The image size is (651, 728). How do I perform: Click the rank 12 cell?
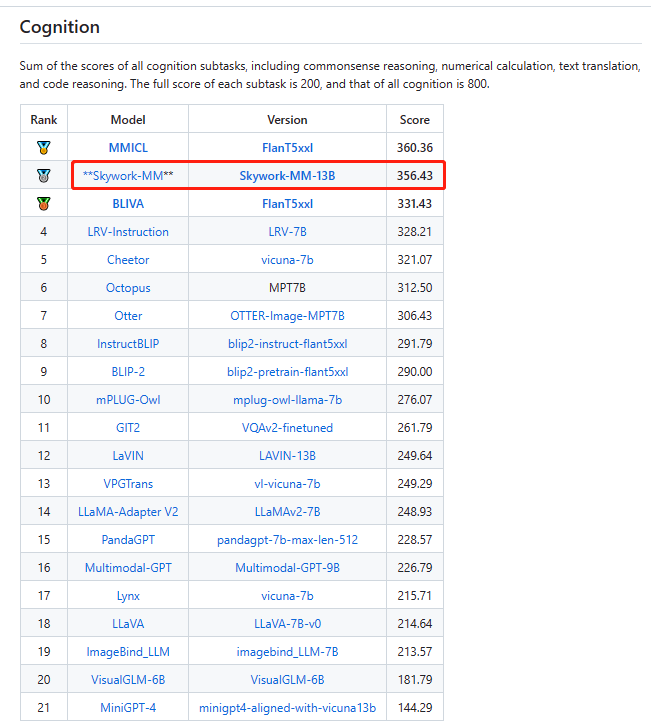coord(44,455)
